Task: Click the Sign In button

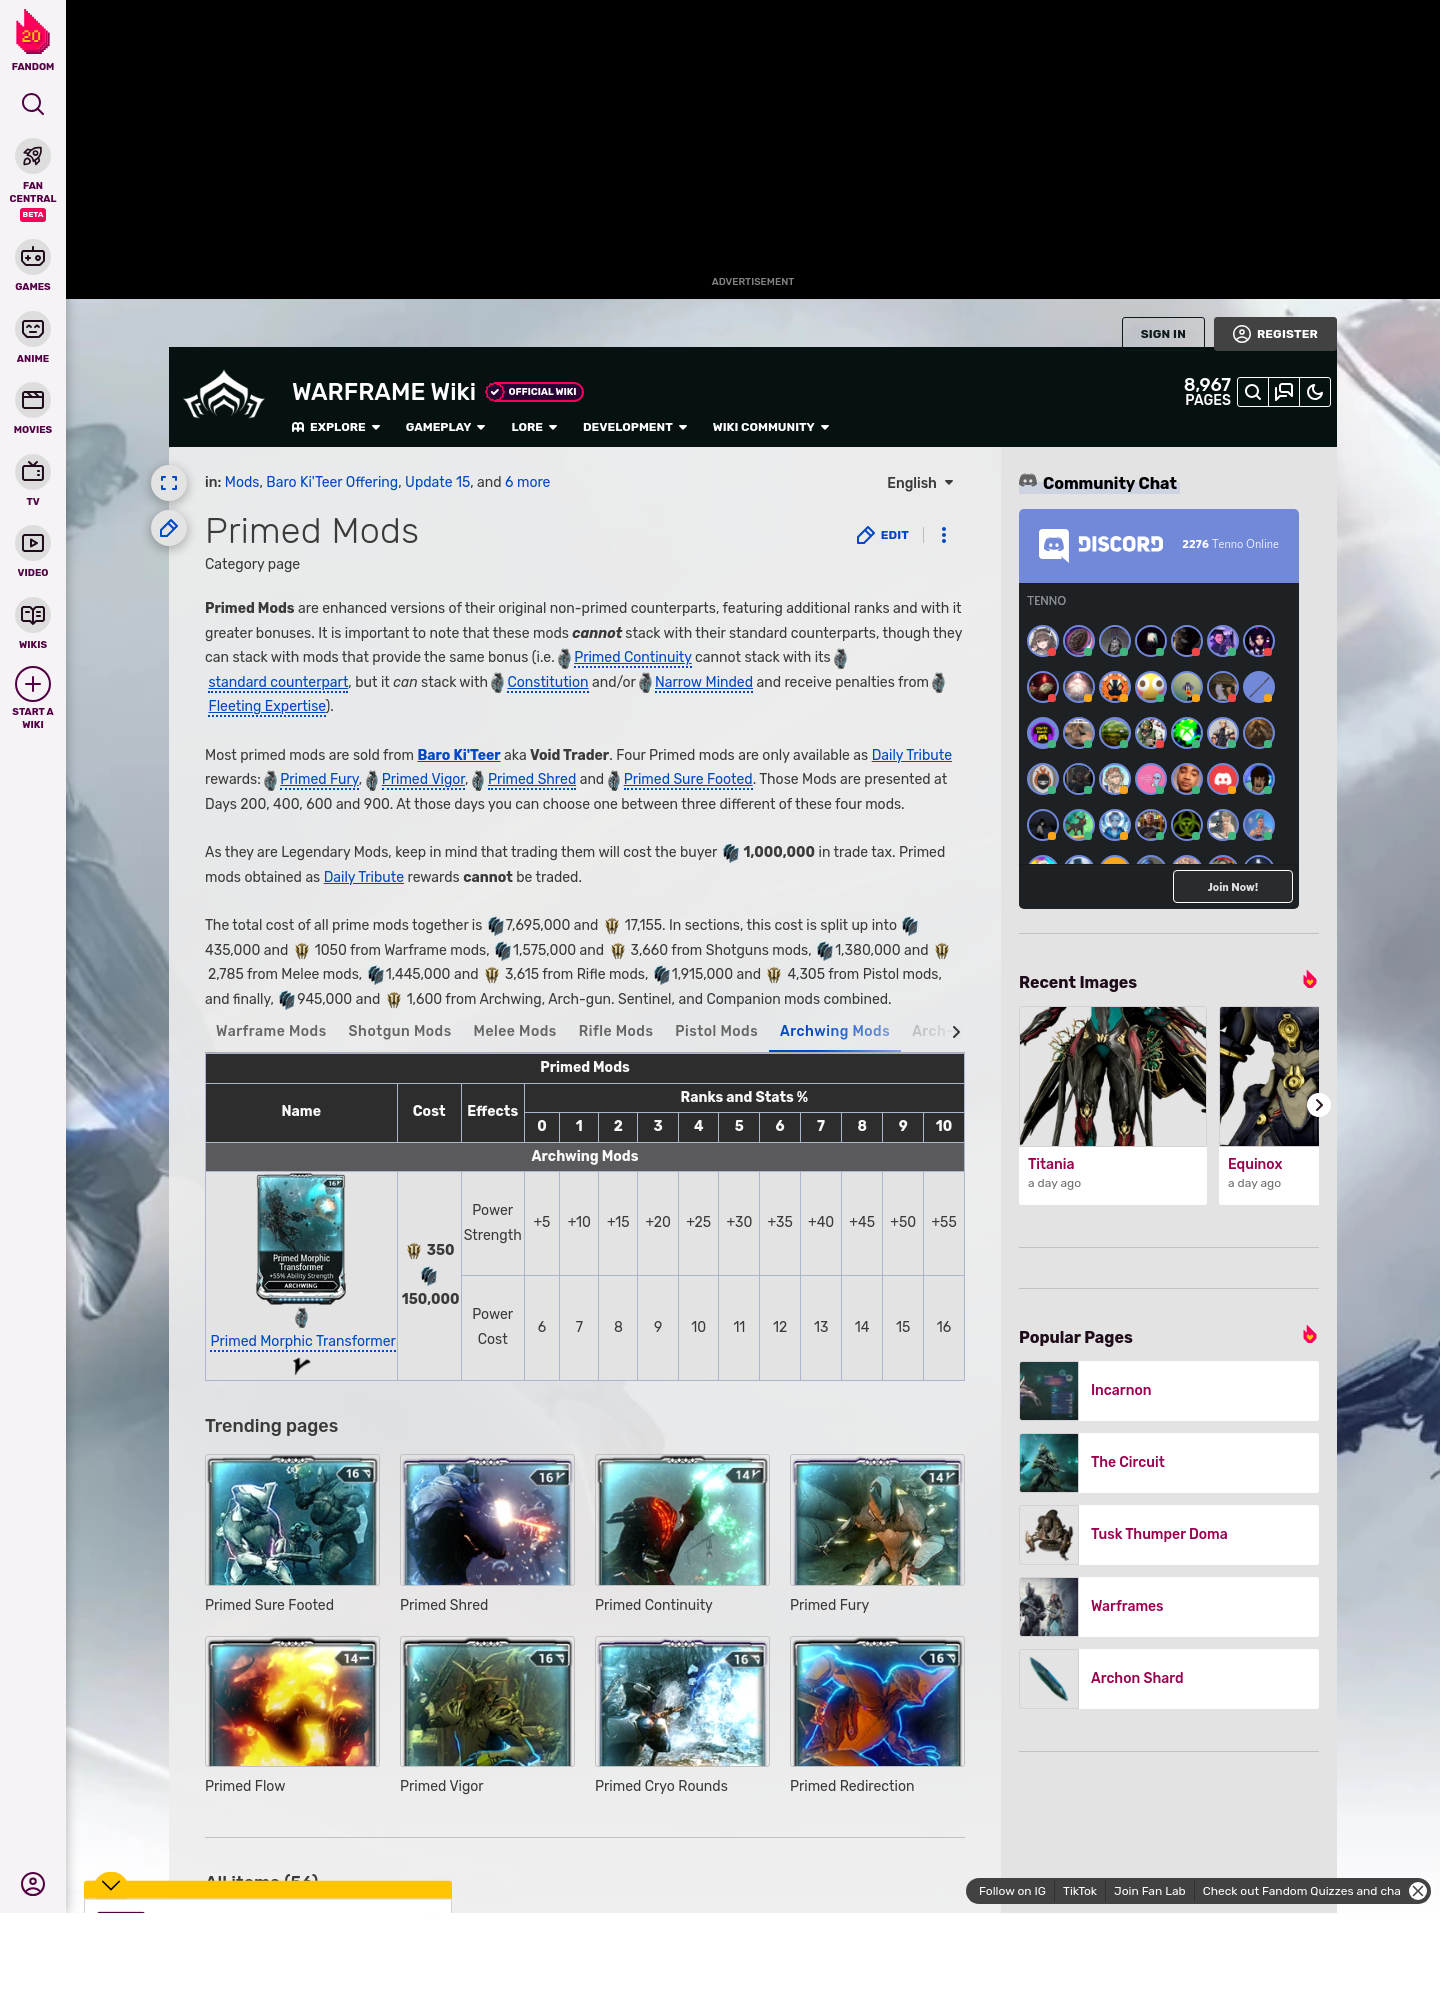Action: coord(1163,334)
